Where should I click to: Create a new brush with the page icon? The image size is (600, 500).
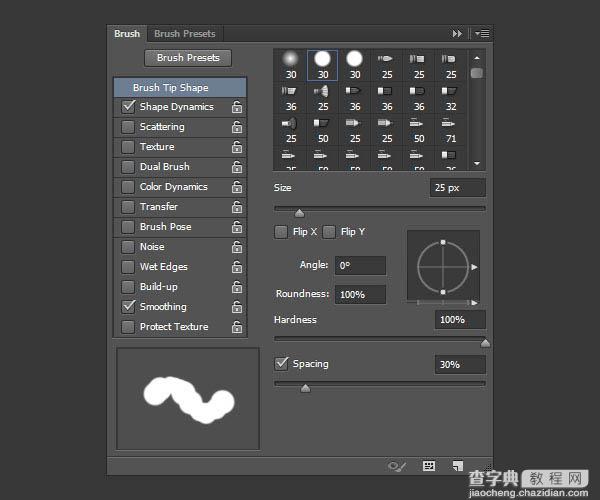[x=458, y=466]
